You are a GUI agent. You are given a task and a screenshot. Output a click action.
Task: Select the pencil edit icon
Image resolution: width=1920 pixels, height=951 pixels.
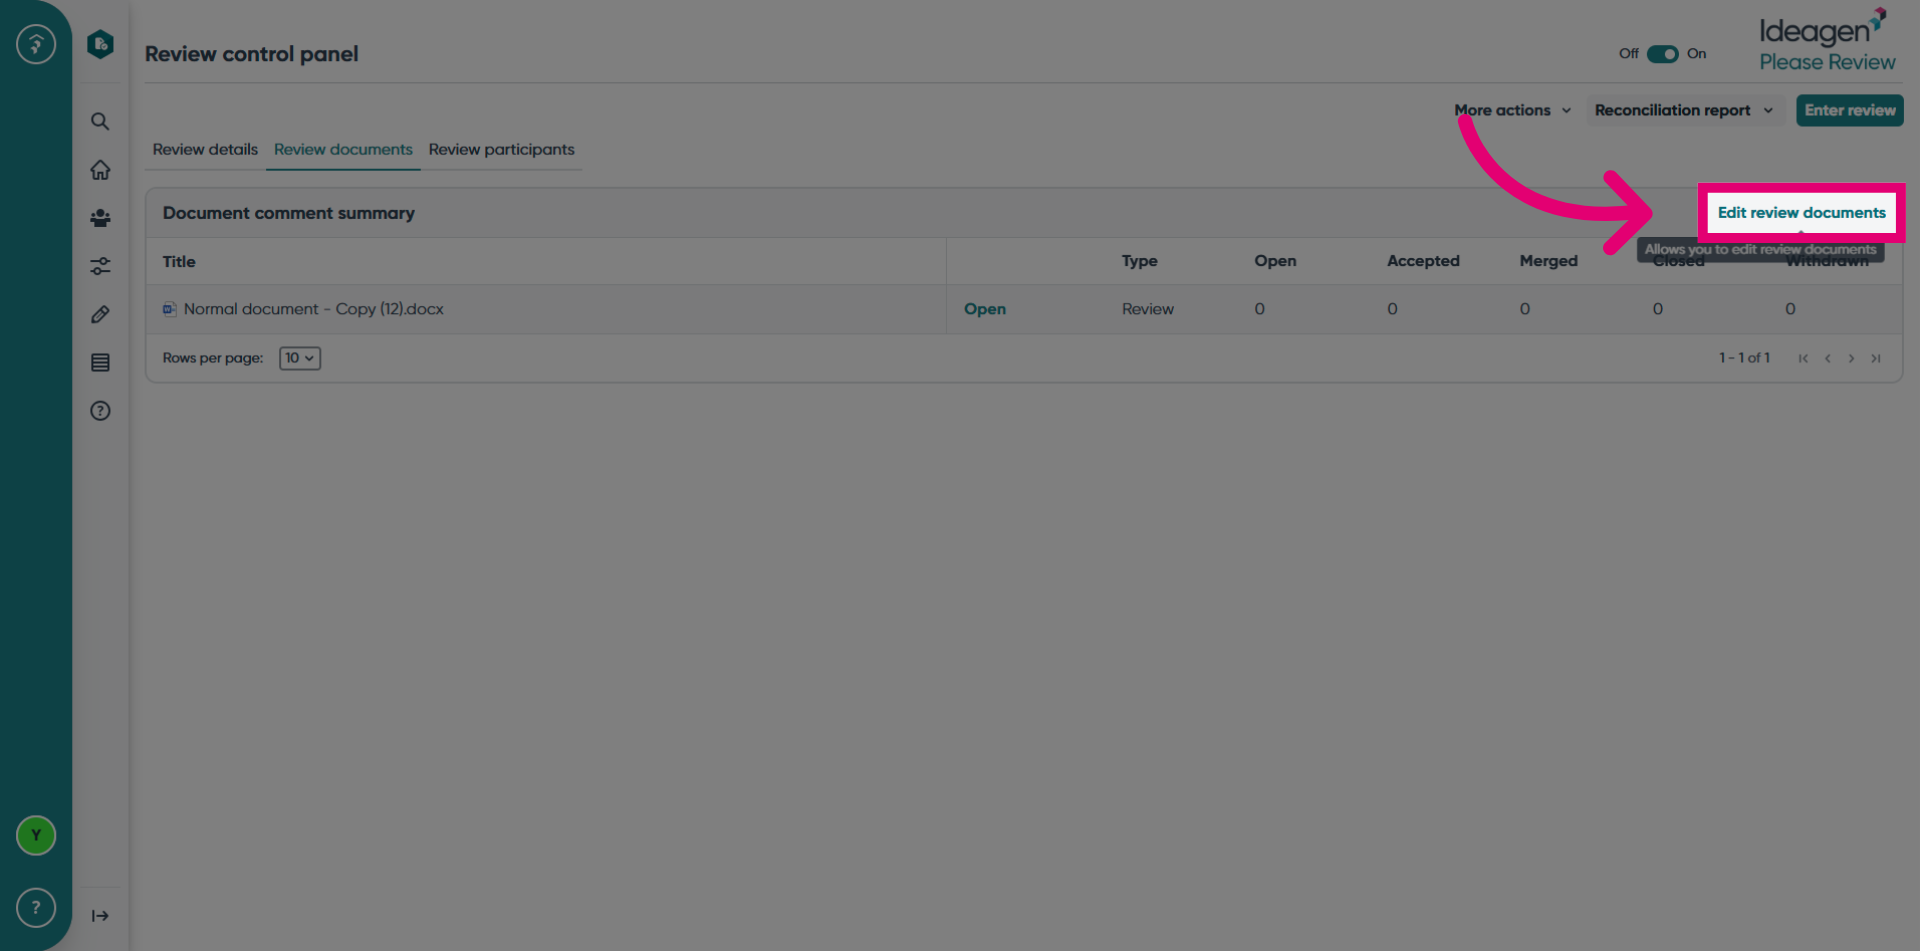tap(100, 314)
